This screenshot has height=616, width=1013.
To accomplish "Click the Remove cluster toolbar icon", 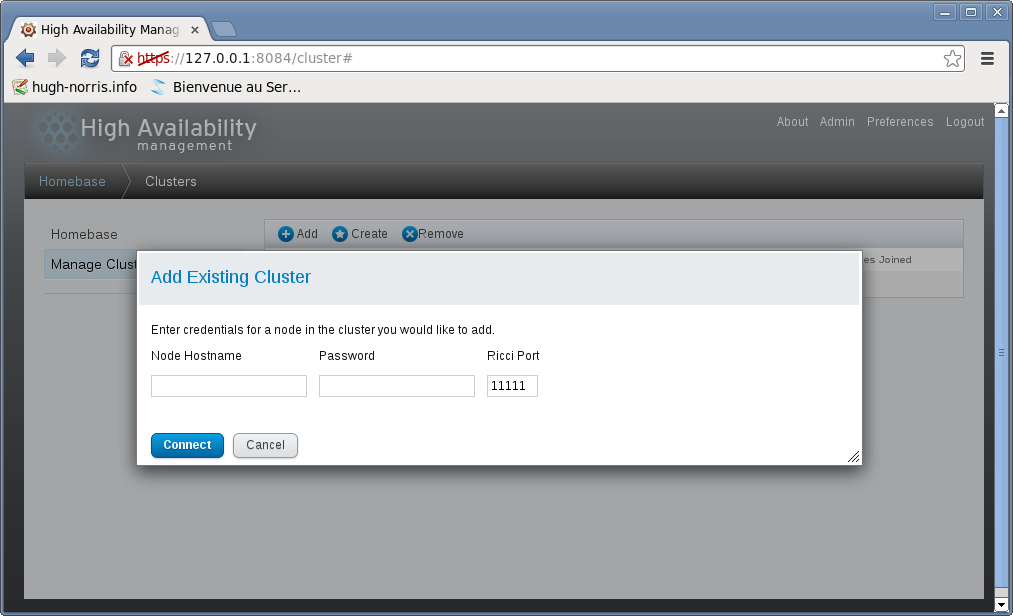I will 410,234.
